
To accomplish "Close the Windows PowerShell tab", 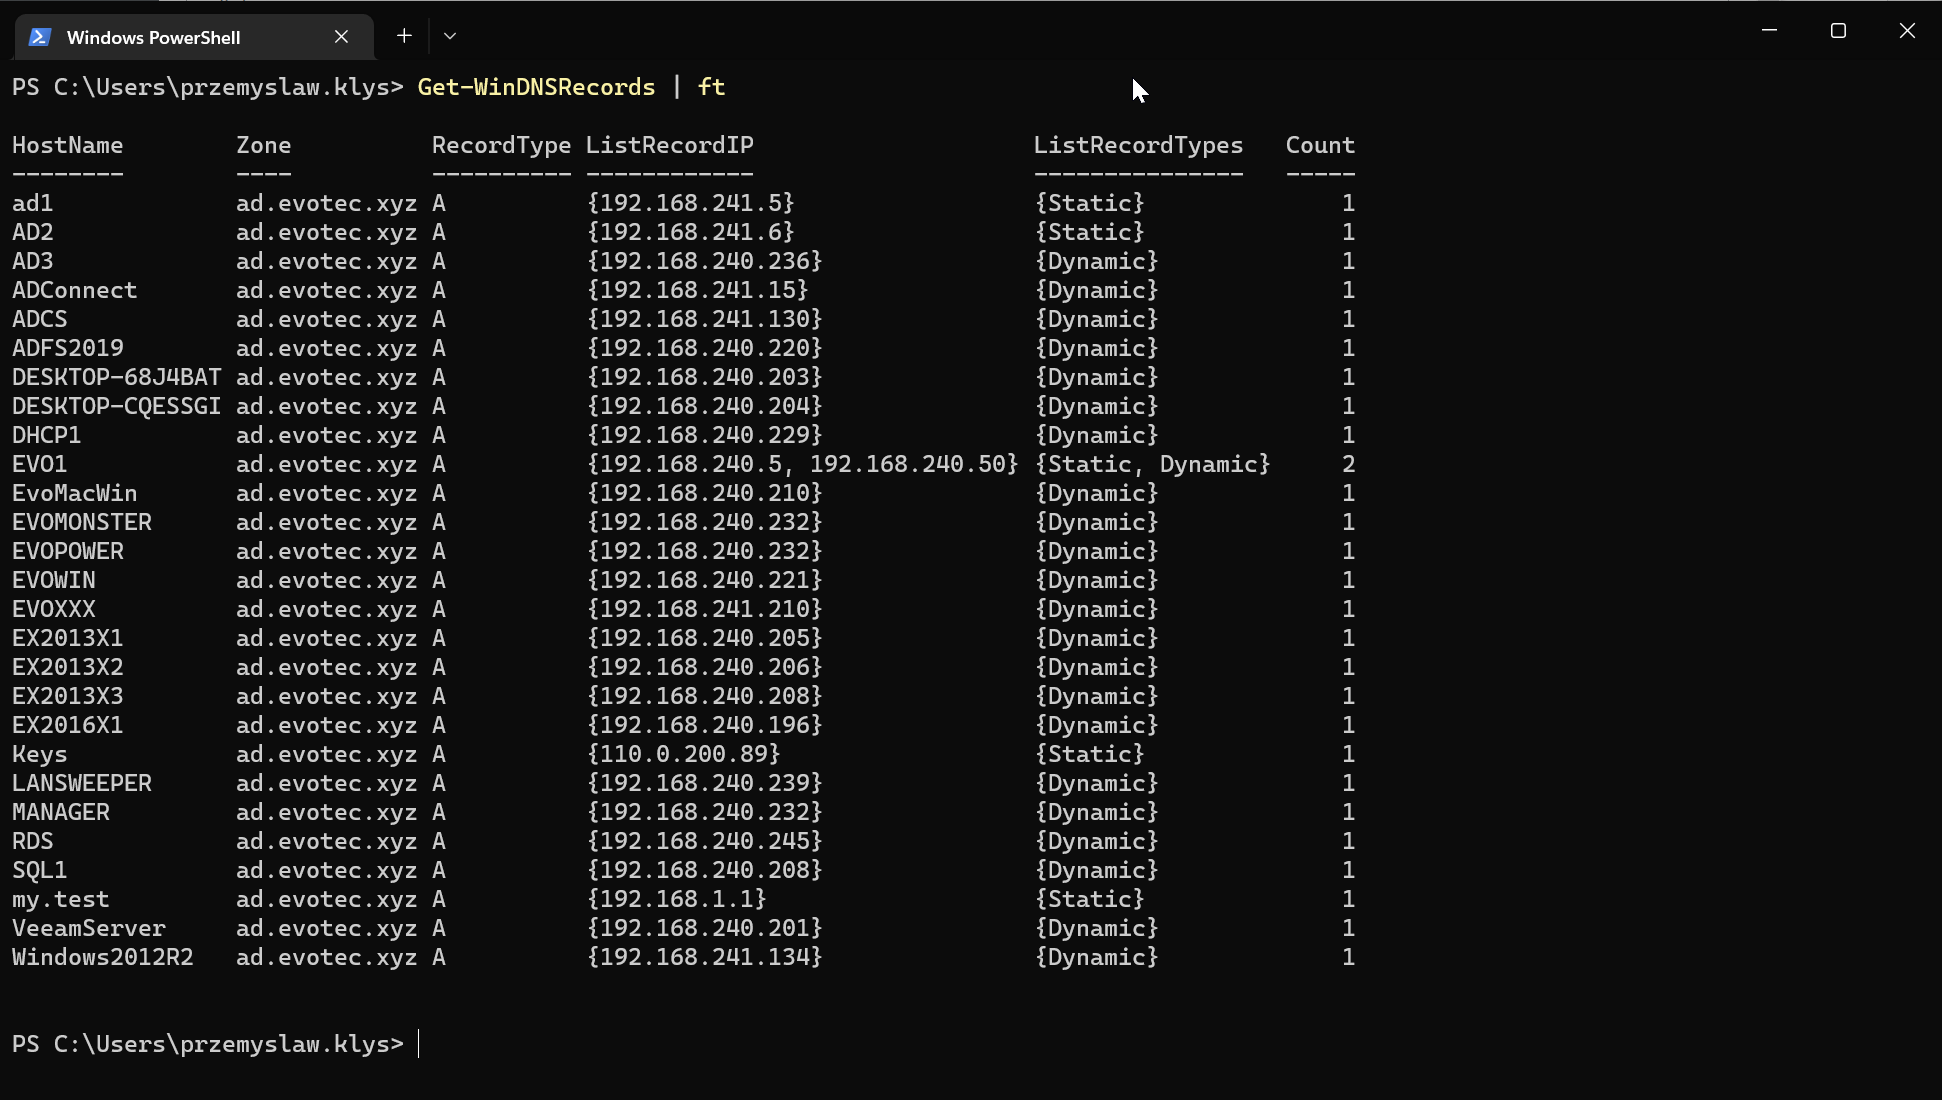I will tap(341, 37).
